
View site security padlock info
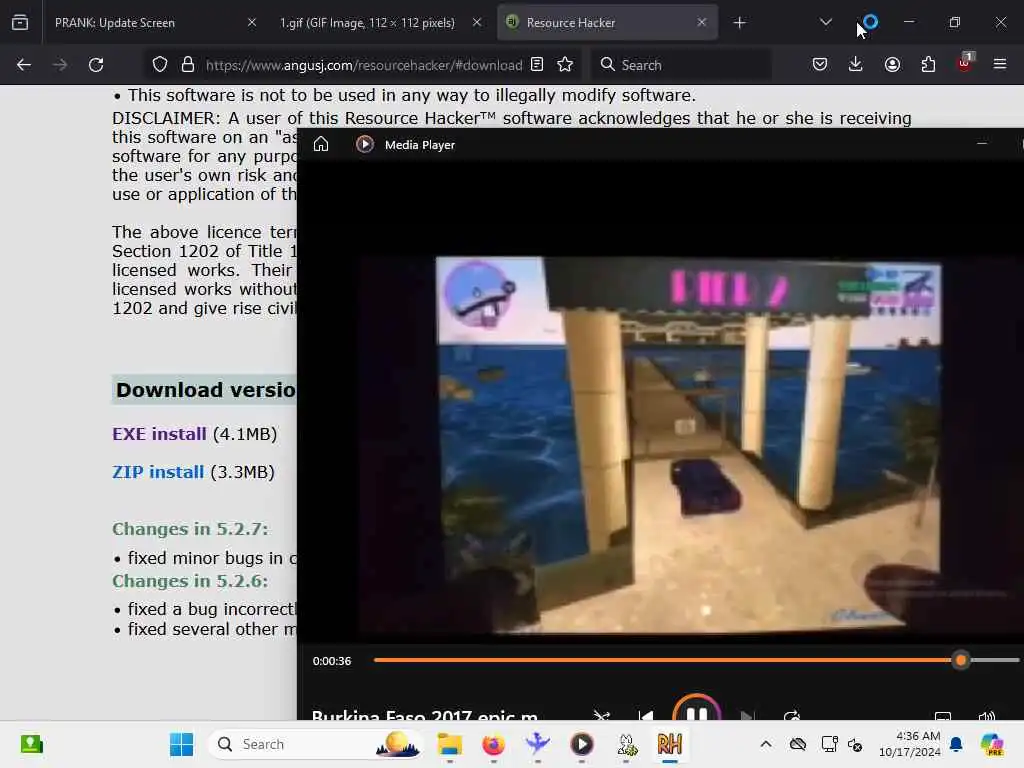click(x=188, y=65)
